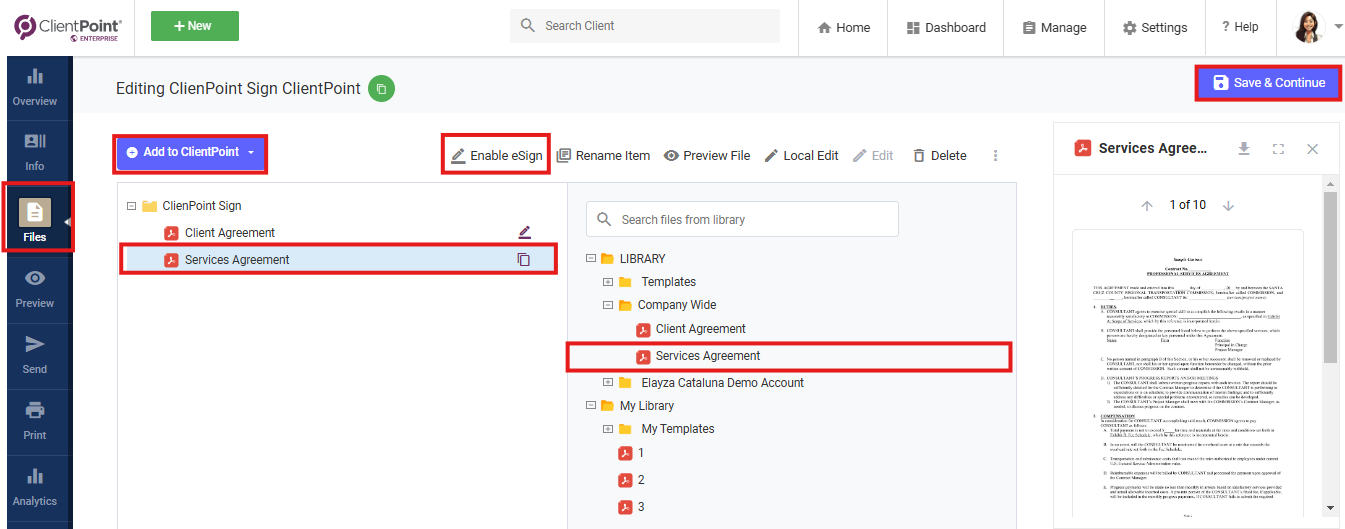Click the eSign pen icon on Client Agreement
The image size is (1345, 529).
pos(525,232)
